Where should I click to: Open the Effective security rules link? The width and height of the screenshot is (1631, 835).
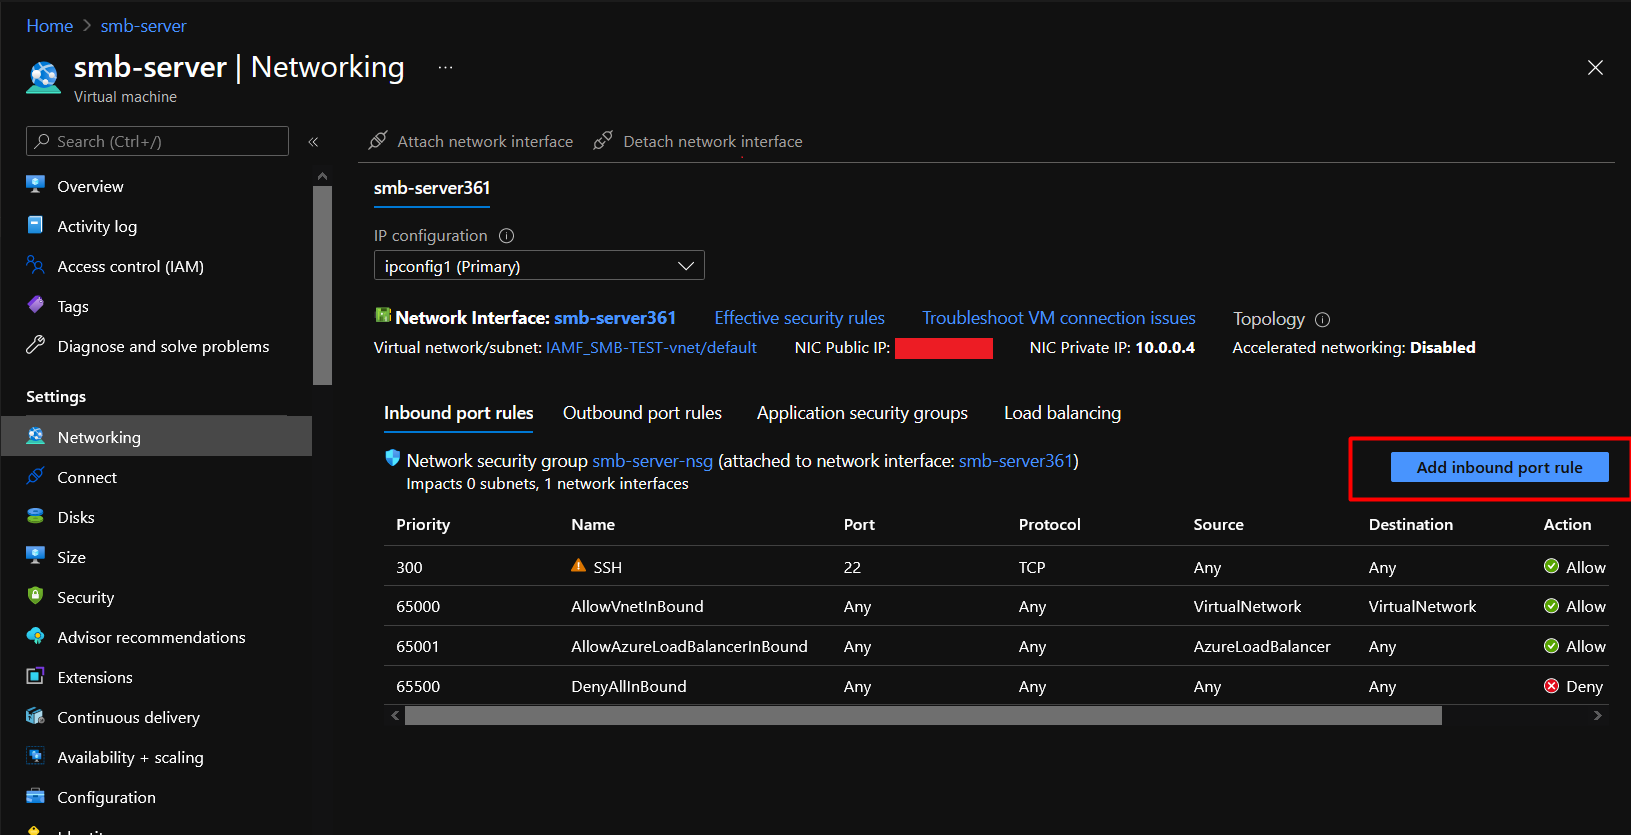pos(799,318)
